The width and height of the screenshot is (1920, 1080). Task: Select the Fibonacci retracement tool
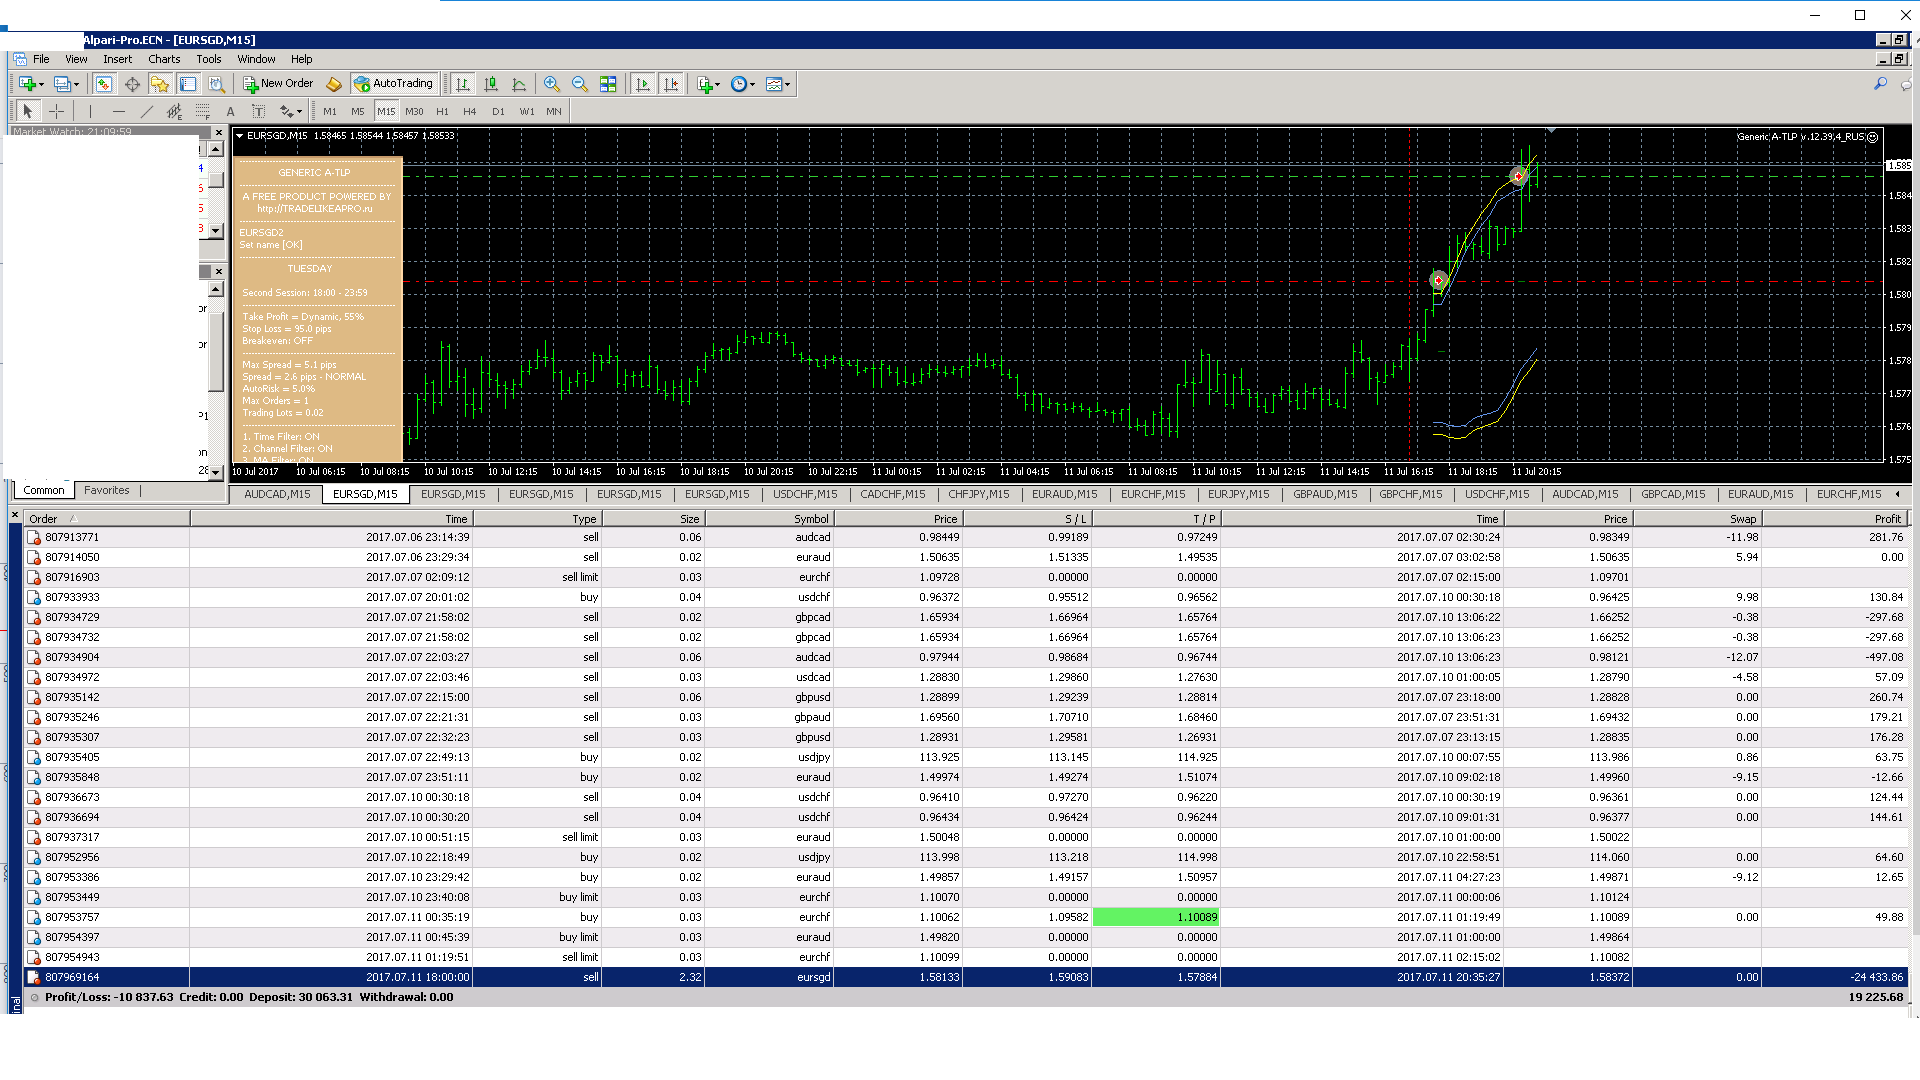pos(202,111)
